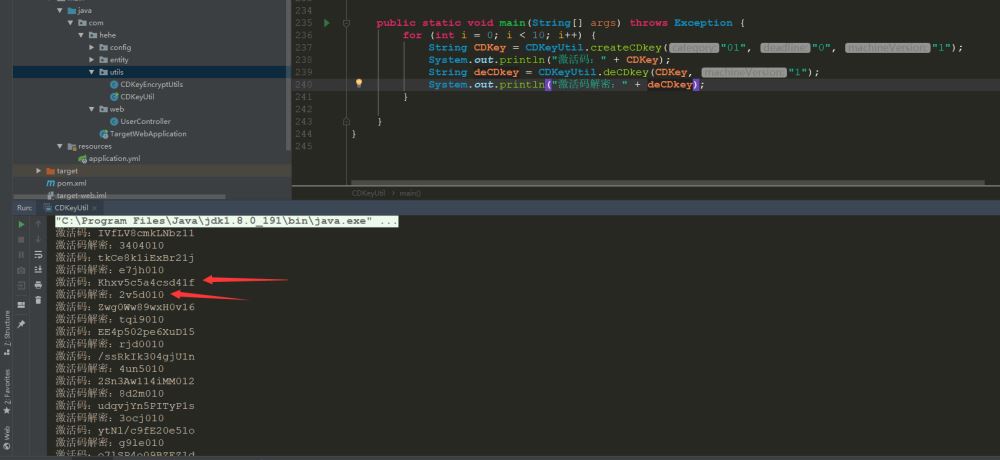
Task: Click the yellow intention lightbulb in gutter
Action: click(358, 84)
